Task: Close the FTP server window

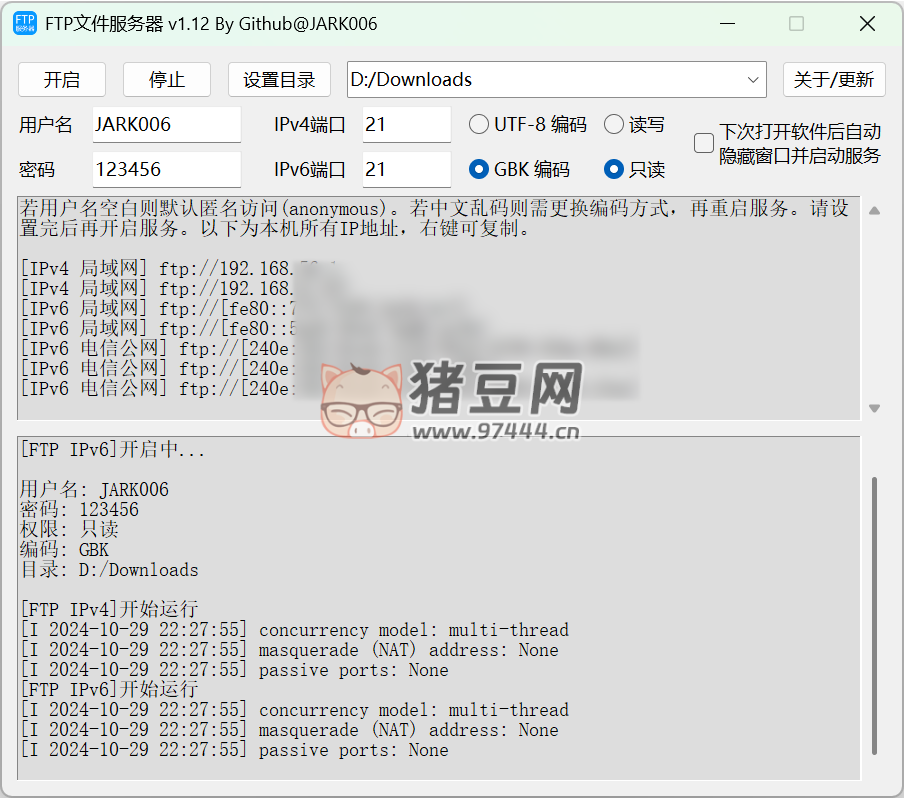Action: 865,24
